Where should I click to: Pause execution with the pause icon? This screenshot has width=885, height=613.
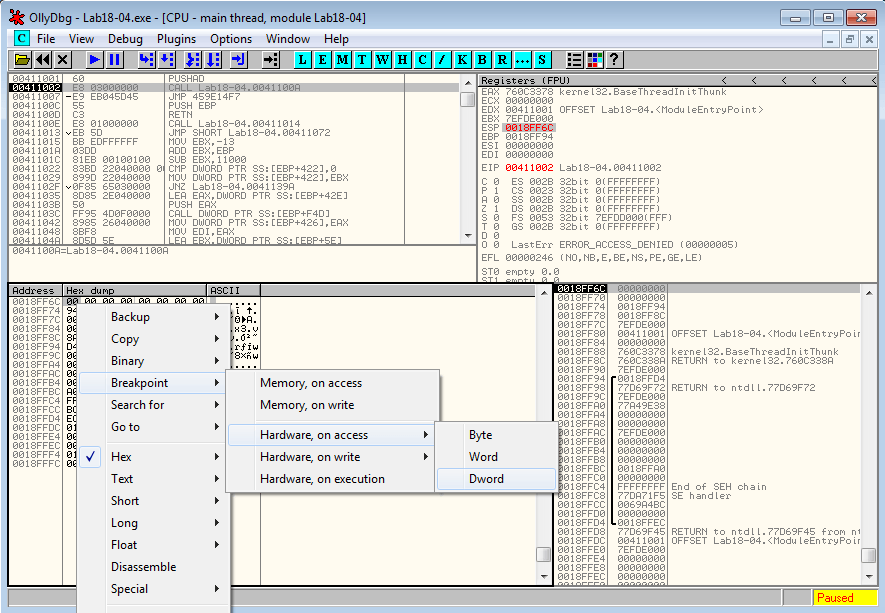coord(114,60)
